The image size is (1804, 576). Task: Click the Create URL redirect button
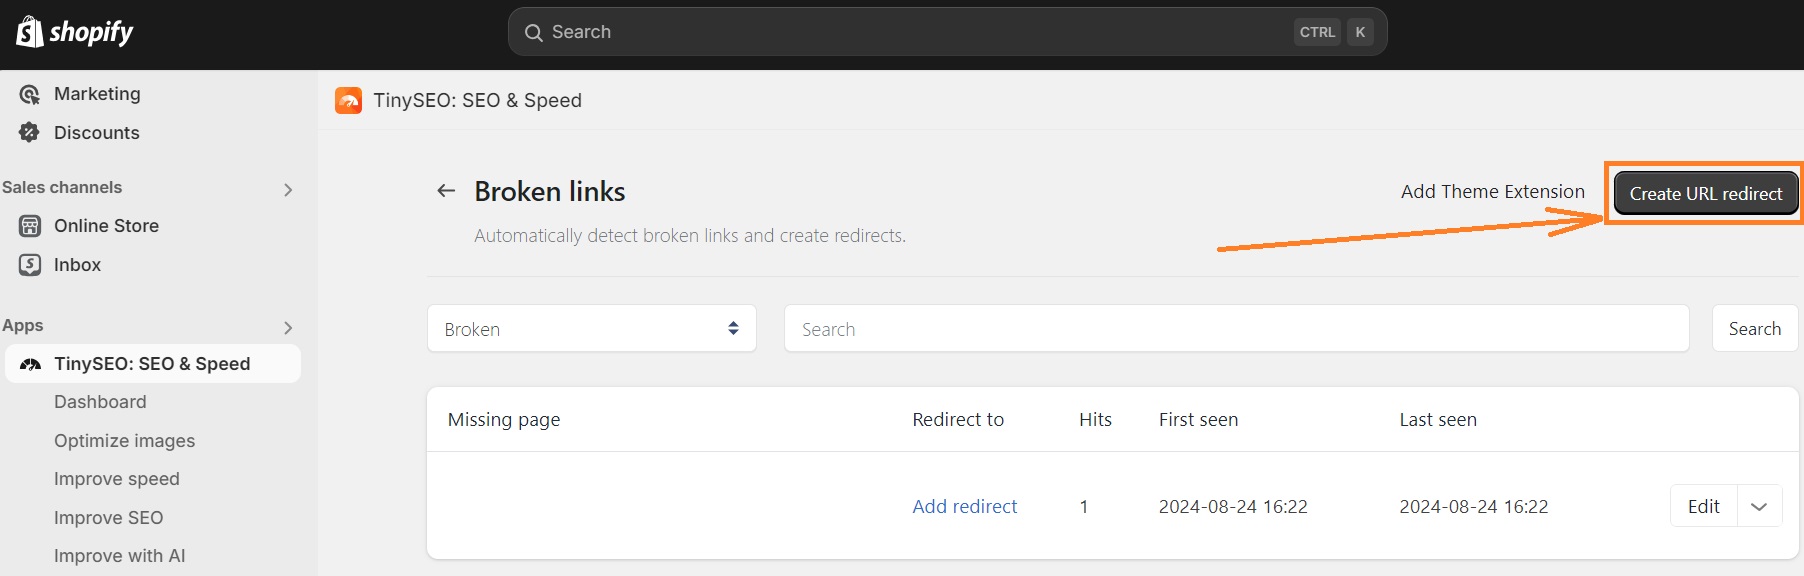[1703, 192]
